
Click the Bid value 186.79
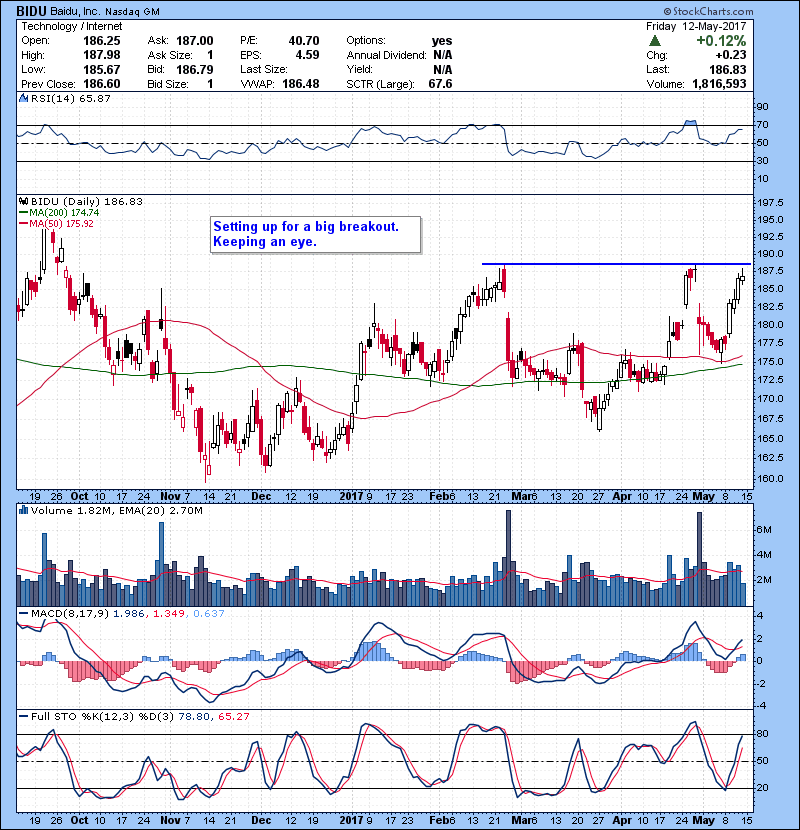tap(194, 69)
